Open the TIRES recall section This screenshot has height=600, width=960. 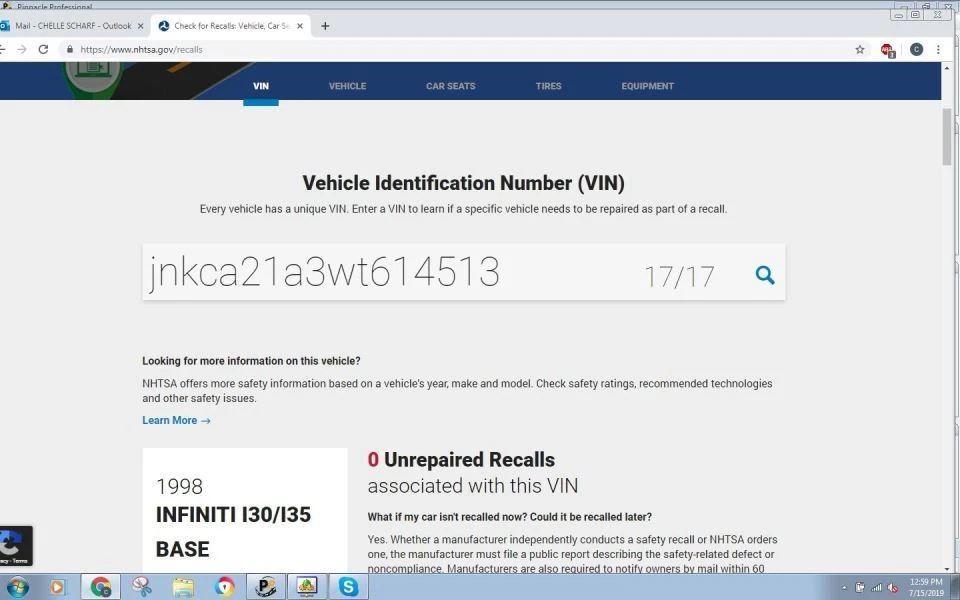[x=548, y=86]
